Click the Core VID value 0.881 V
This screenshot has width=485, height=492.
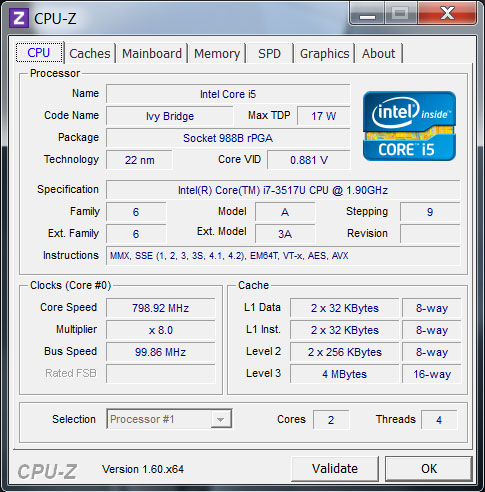309,160
